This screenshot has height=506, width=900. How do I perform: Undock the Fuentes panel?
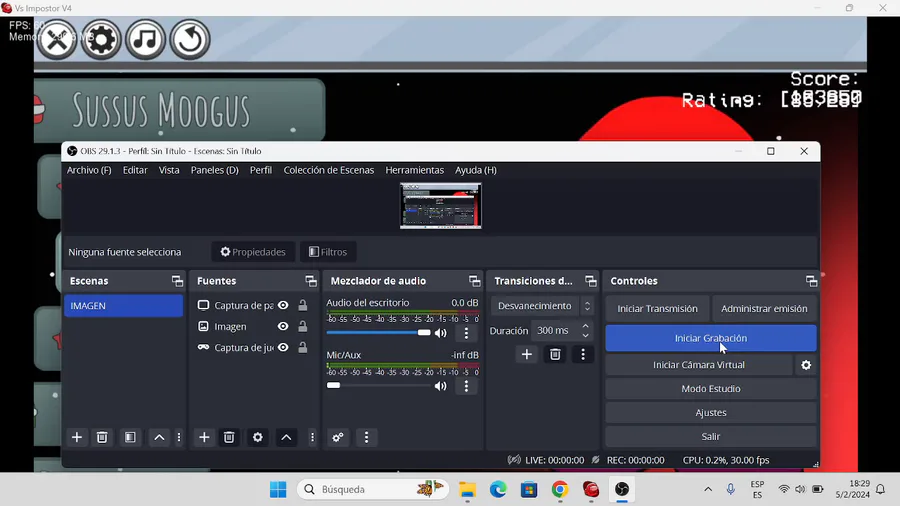(311, 281)
